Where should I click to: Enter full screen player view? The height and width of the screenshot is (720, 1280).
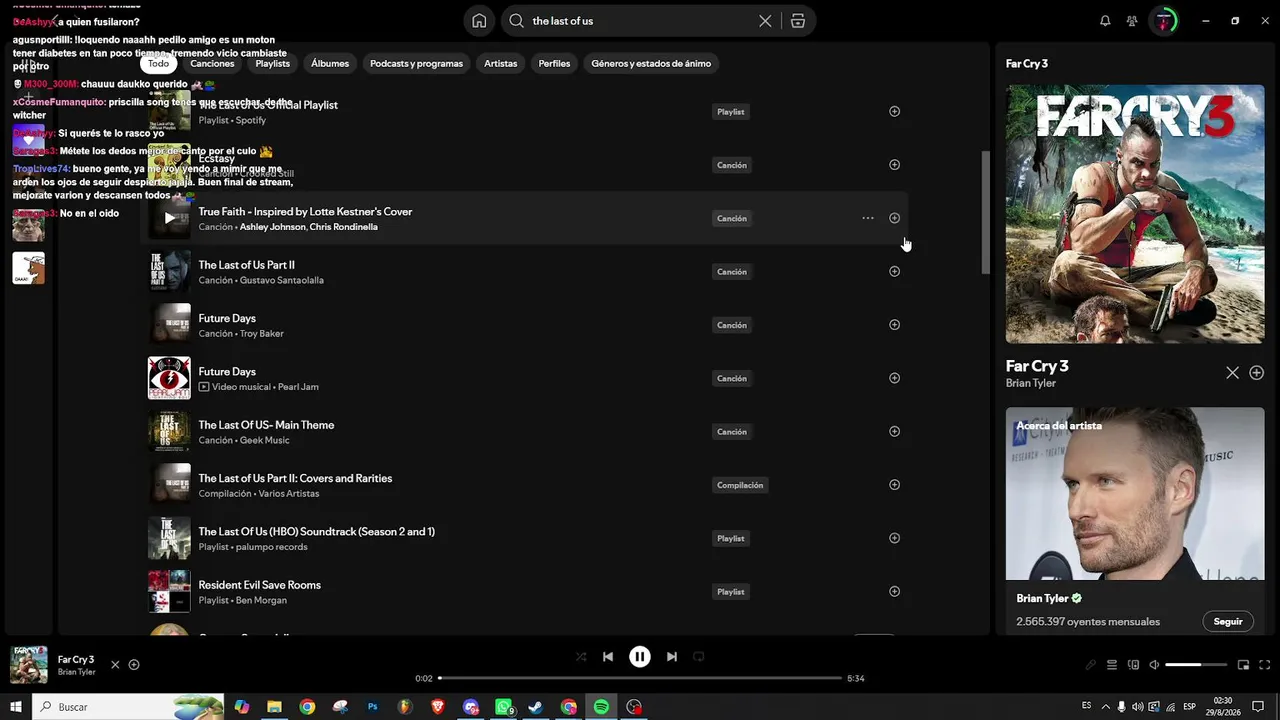(1265, 665)
